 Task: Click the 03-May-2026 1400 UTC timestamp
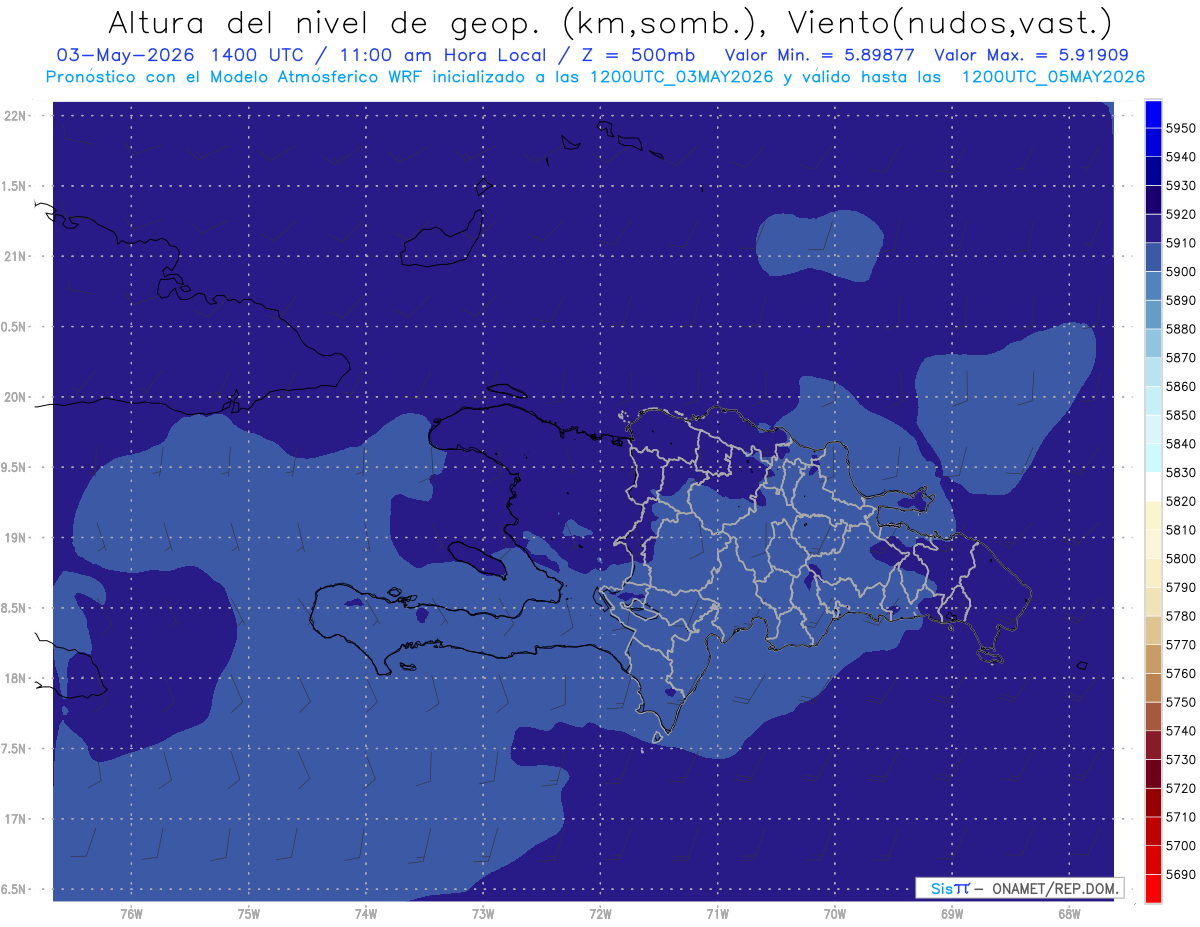point(181,55)
